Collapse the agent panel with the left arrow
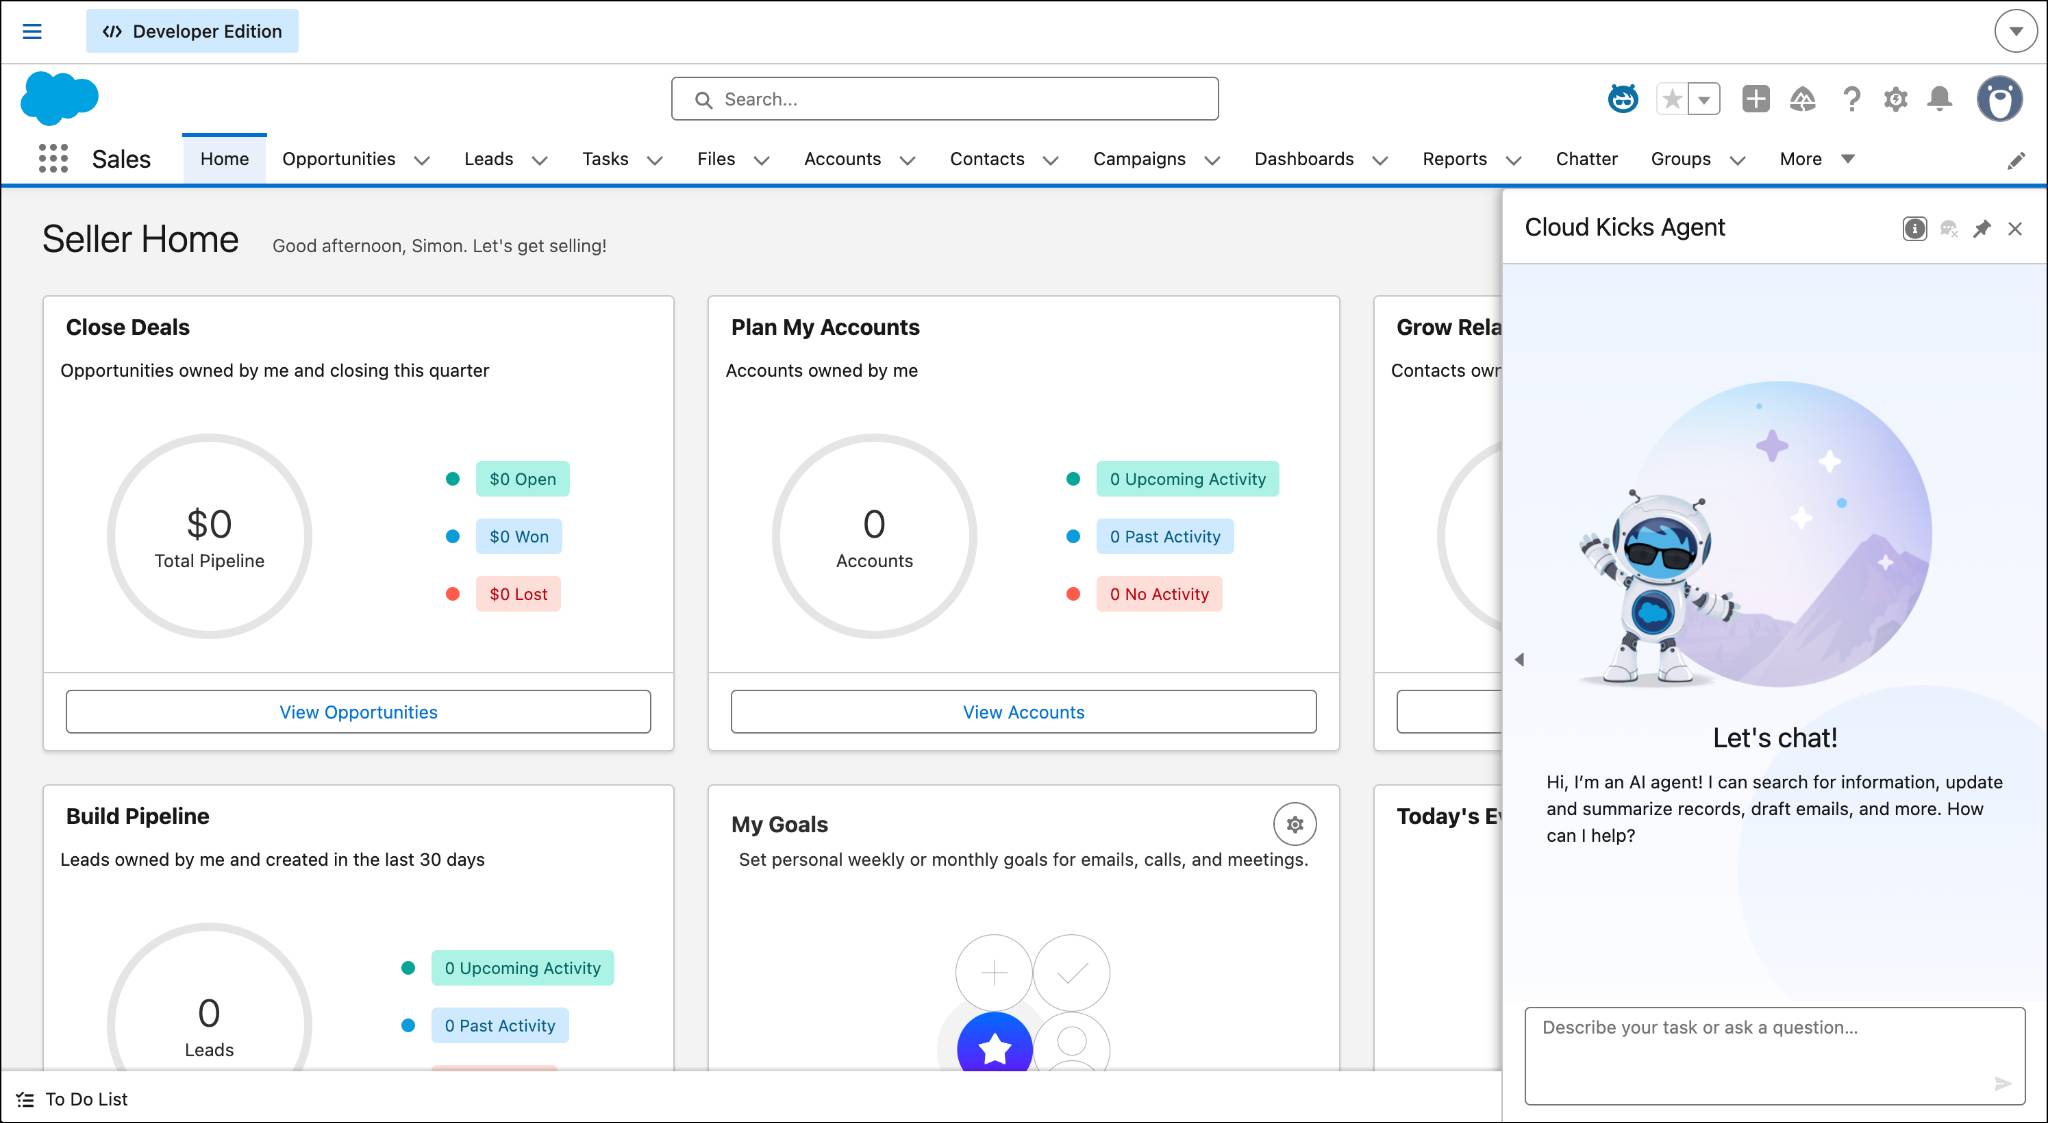Viewport: 2048px width, 1123px height. 1520,659
